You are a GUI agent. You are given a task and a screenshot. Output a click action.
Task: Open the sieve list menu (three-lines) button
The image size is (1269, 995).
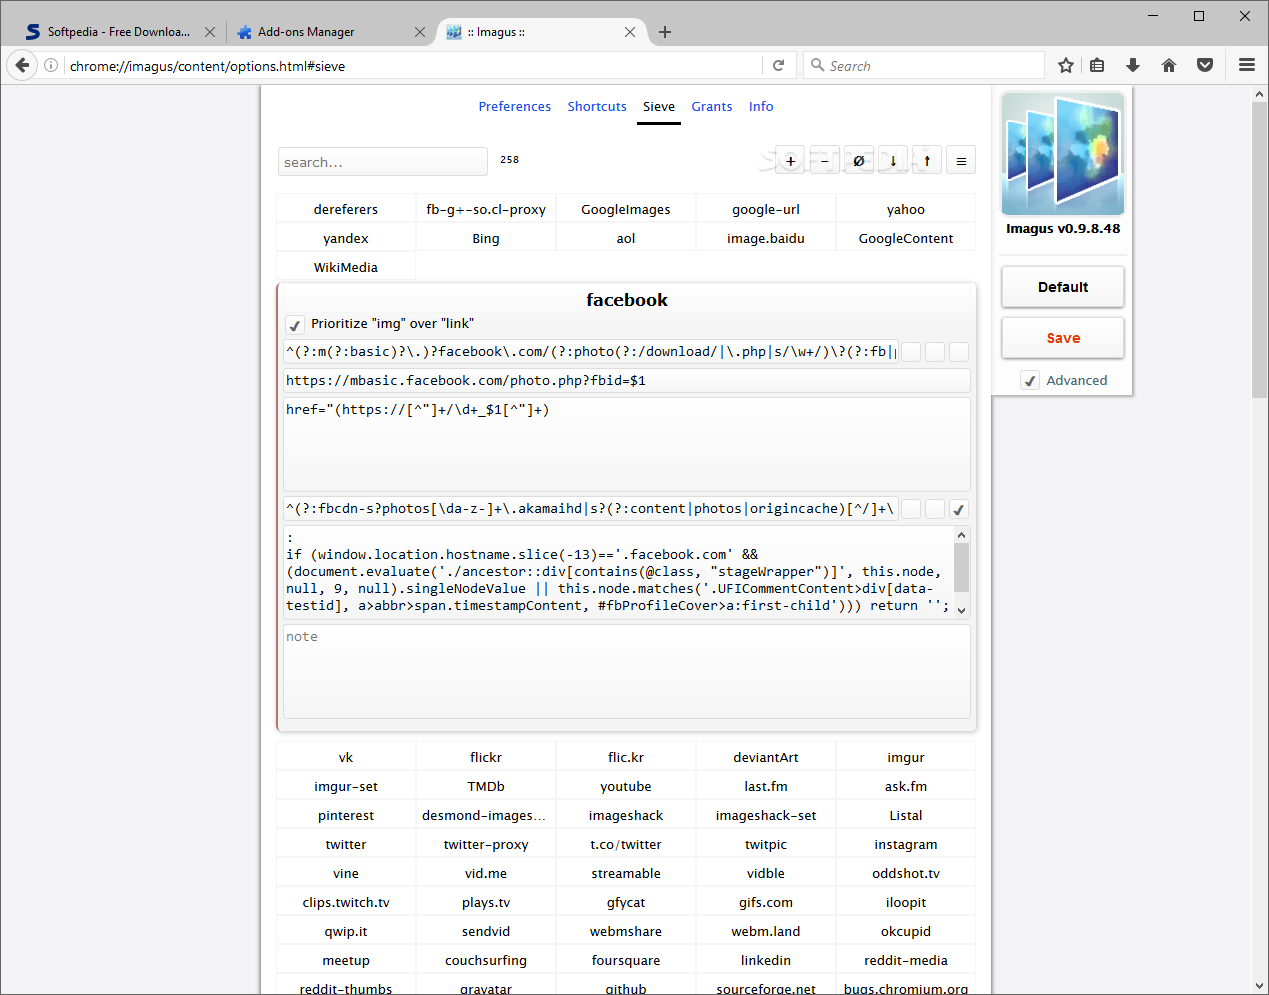tap(961, 161)
